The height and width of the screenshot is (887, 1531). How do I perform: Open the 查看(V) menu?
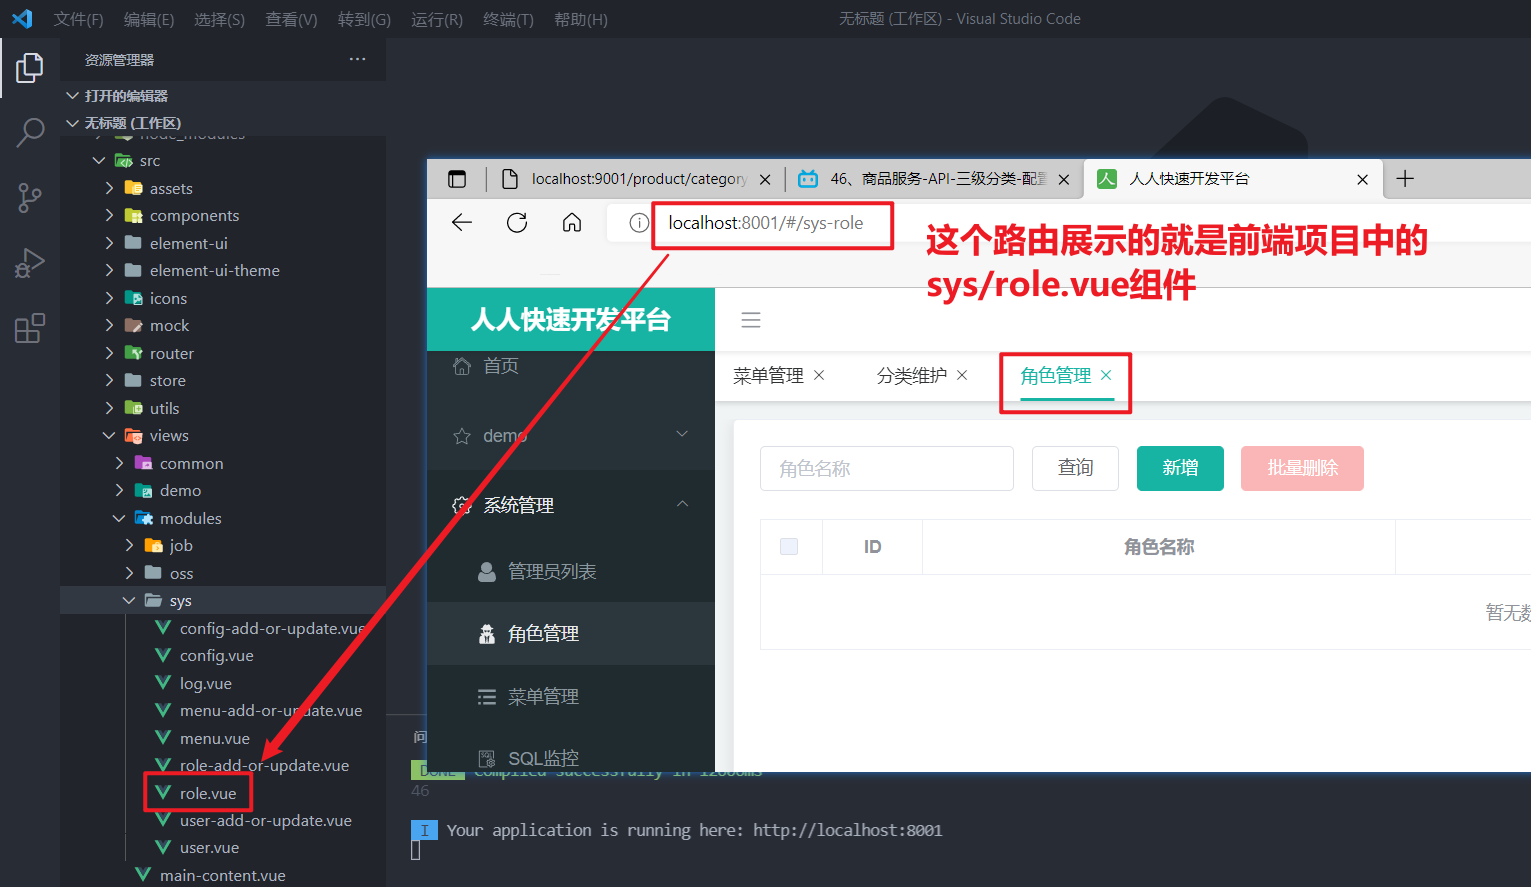coord(291,20)
